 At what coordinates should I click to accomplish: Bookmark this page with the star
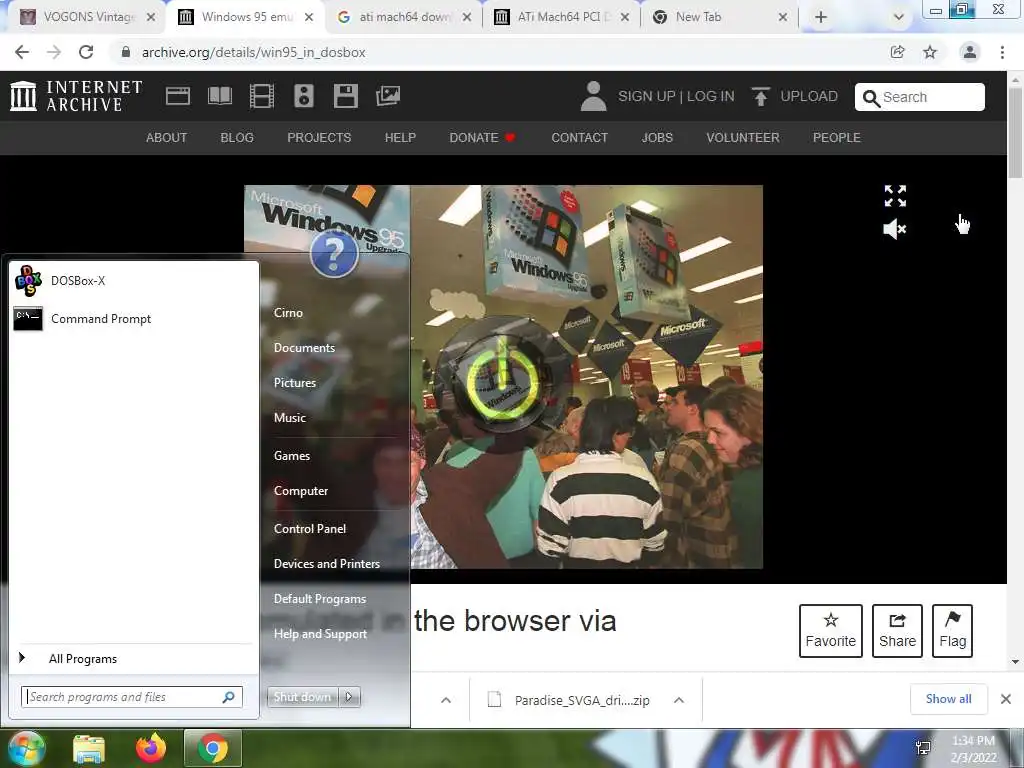(x=930, y=52)
